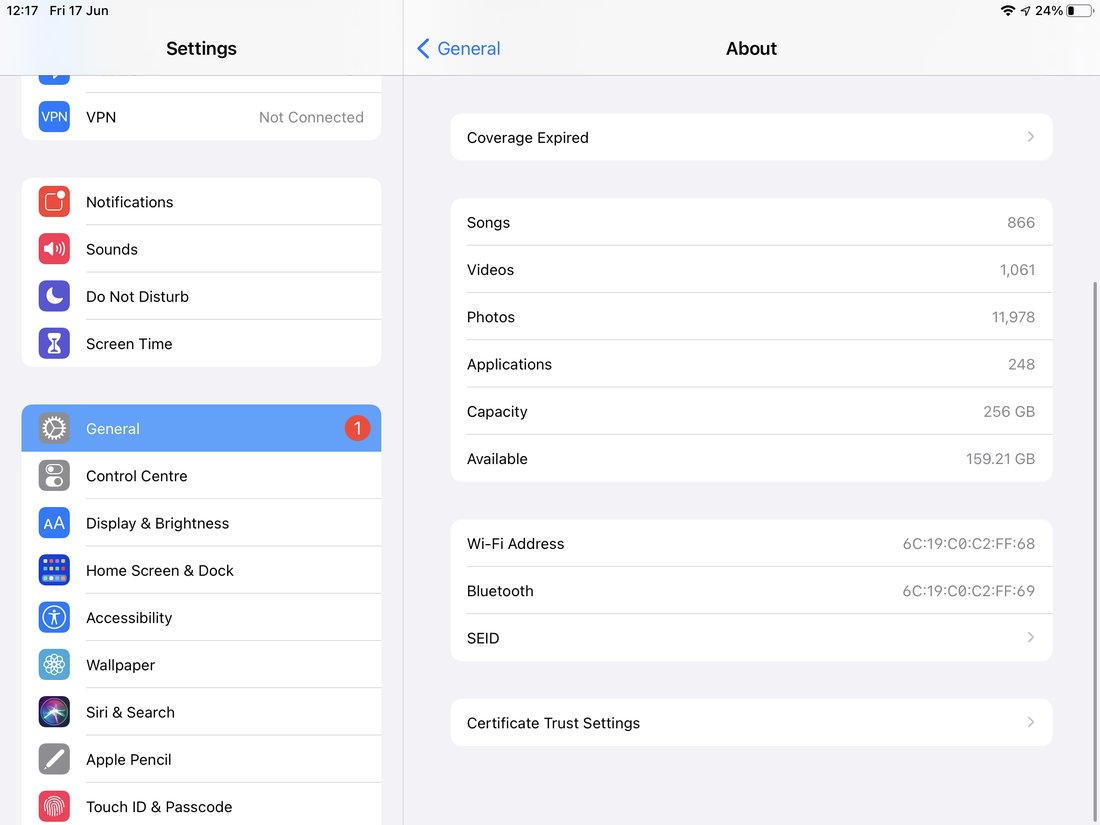Tap the Accessibility figure icon
The width and height of the screenshot is (1100, 825).
pyautogui.click(x=54, y=617)
